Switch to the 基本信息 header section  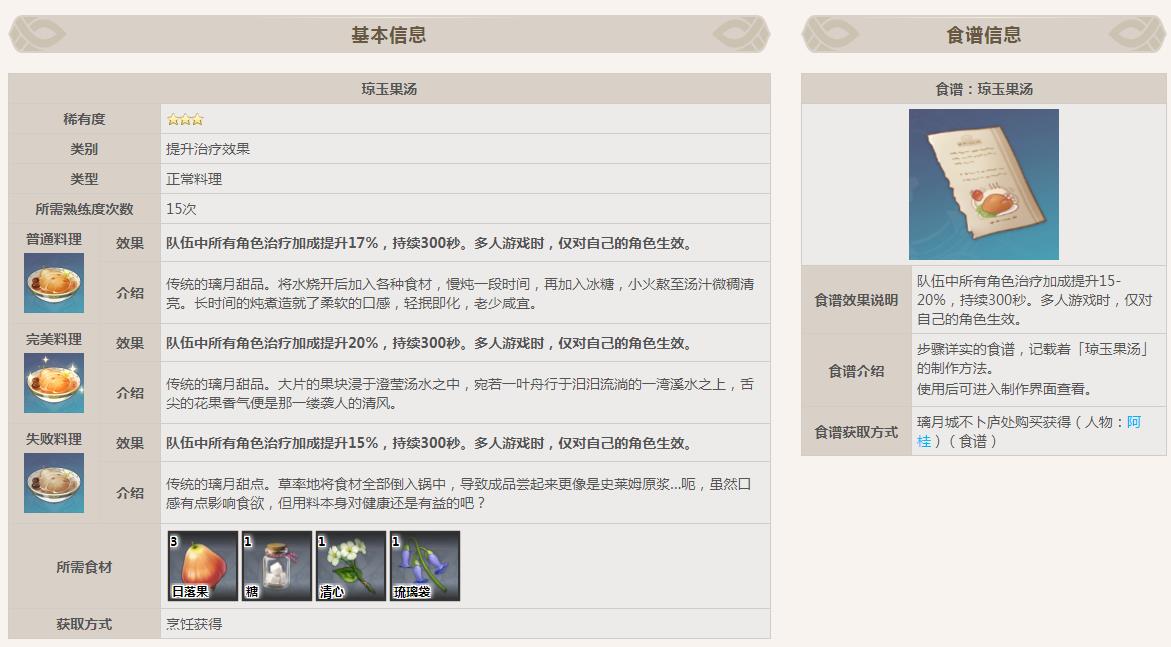[x=389, y=33]
